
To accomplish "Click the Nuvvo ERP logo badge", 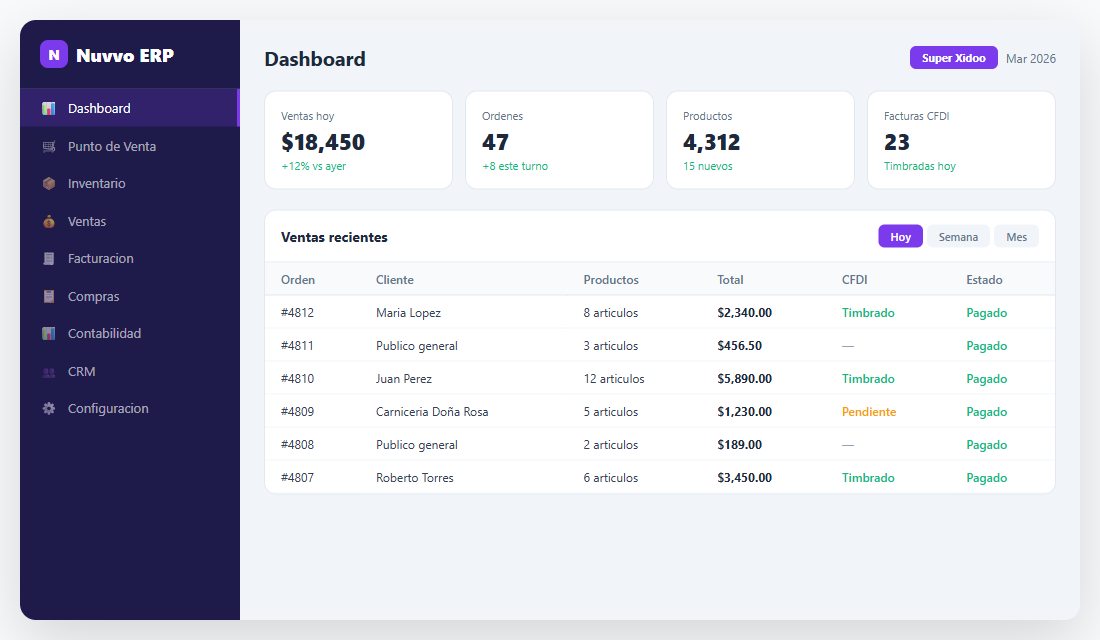I will (x=54, y=54).
